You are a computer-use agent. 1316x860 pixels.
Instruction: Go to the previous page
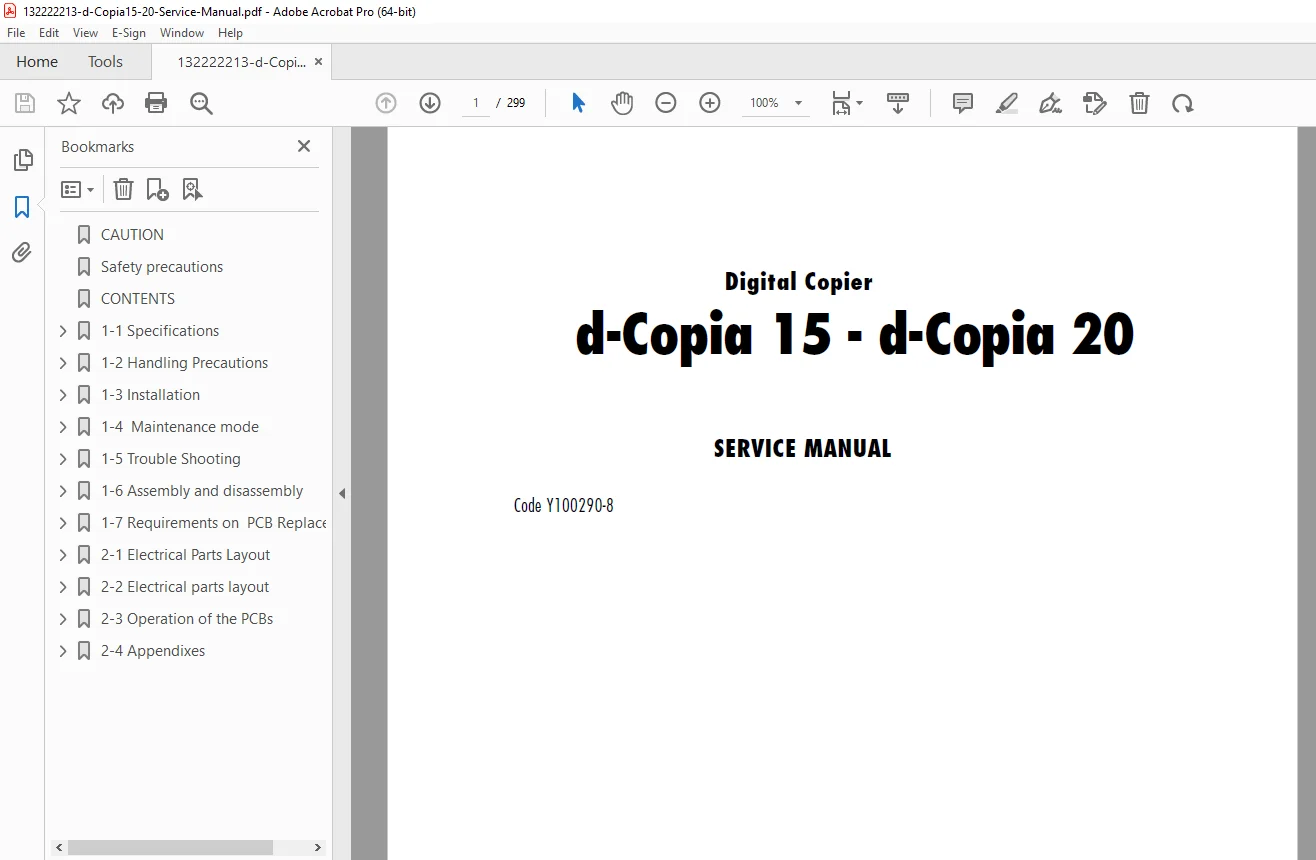386,103
